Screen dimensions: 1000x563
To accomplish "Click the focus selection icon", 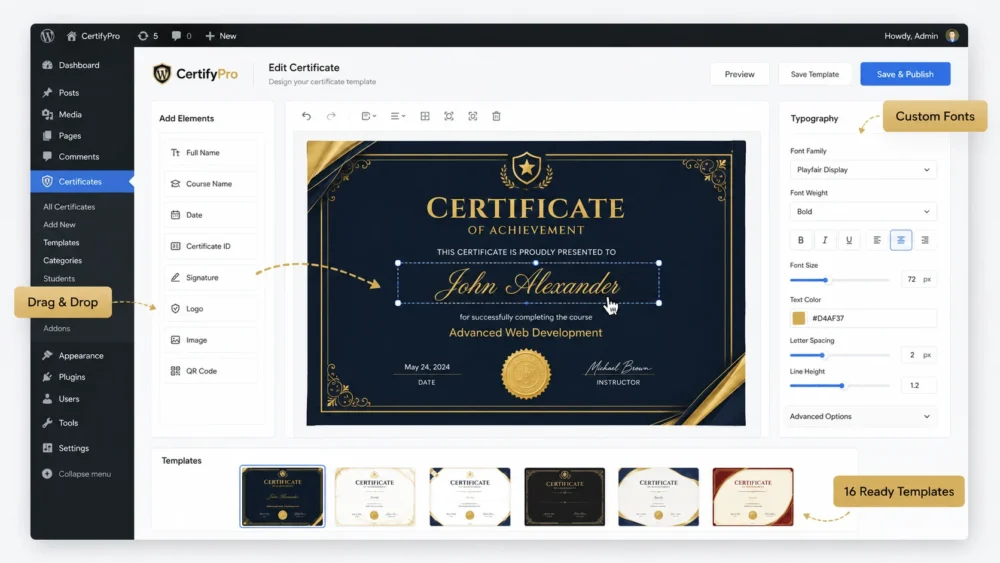I will (473, 116).
